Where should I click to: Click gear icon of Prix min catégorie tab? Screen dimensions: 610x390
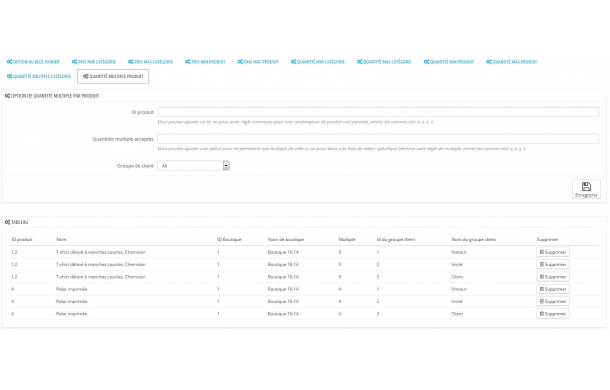(74, 62)
